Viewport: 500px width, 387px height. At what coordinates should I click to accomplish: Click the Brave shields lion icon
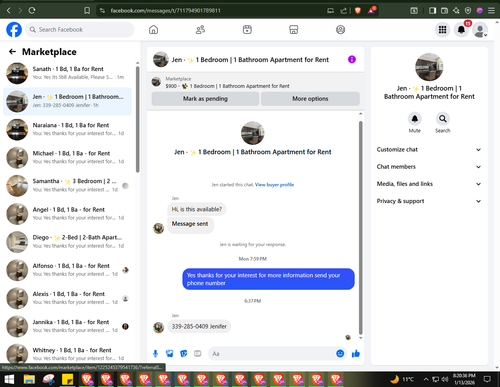tap(358, 10)
